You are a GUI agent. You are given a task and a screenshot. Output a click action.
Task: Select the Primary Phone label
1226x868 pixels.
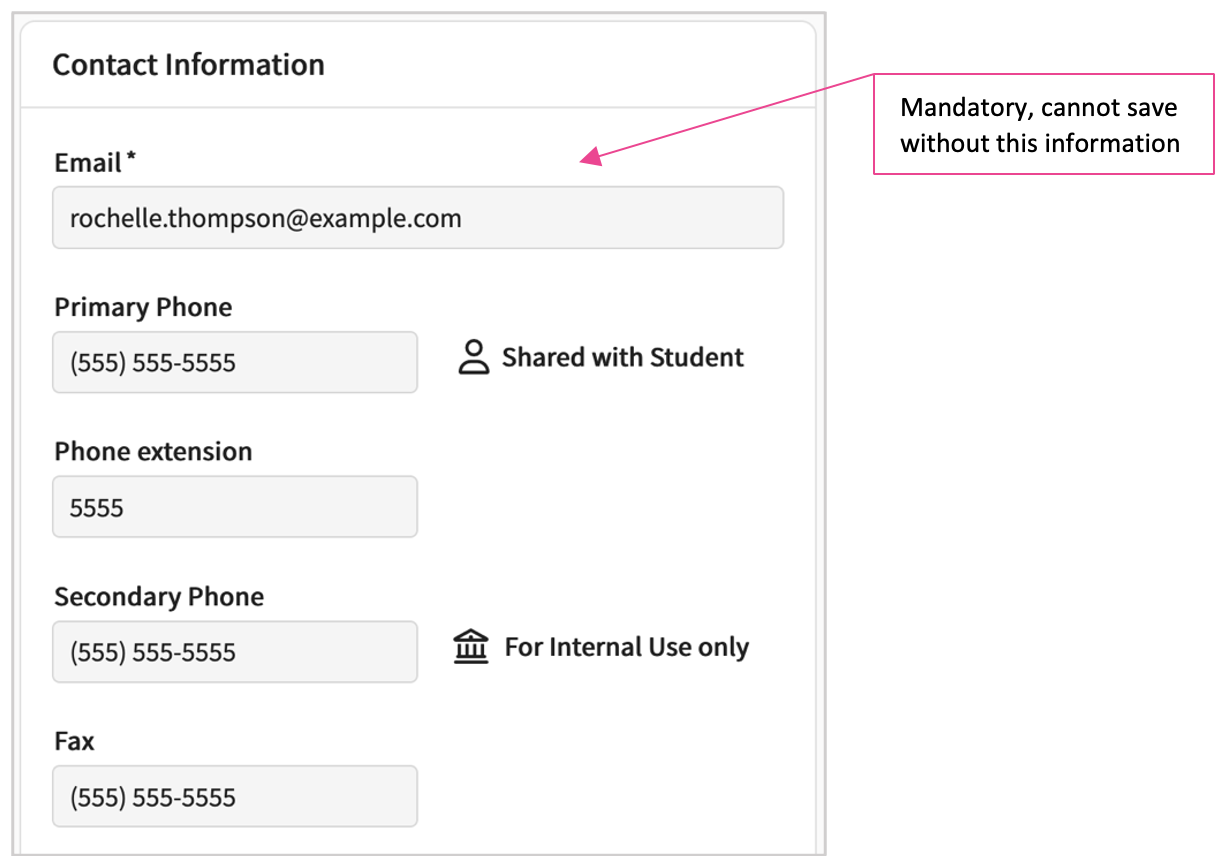point(143,307)
